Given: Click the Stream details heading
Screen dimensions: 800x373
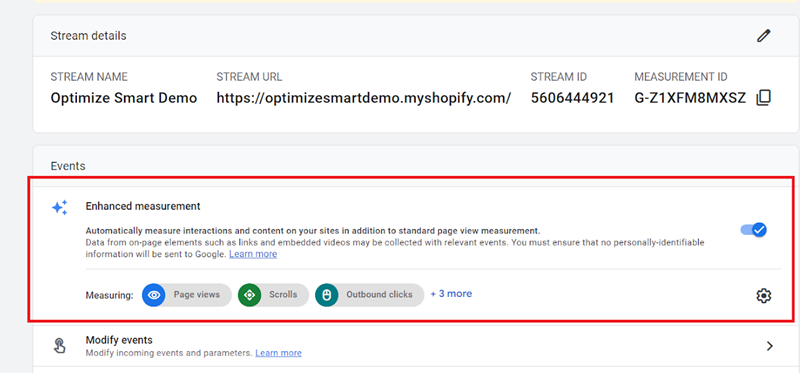Looking at the screenshot, I should pyautogui.click(x=88, y=36).
